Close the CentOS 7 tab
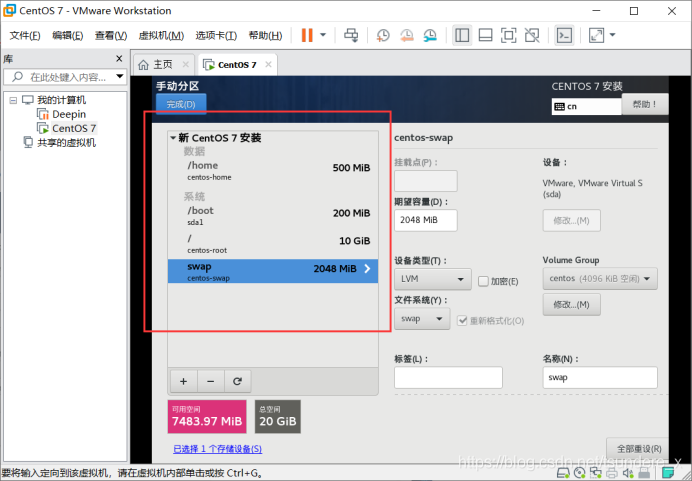 [x=268, y=64]
